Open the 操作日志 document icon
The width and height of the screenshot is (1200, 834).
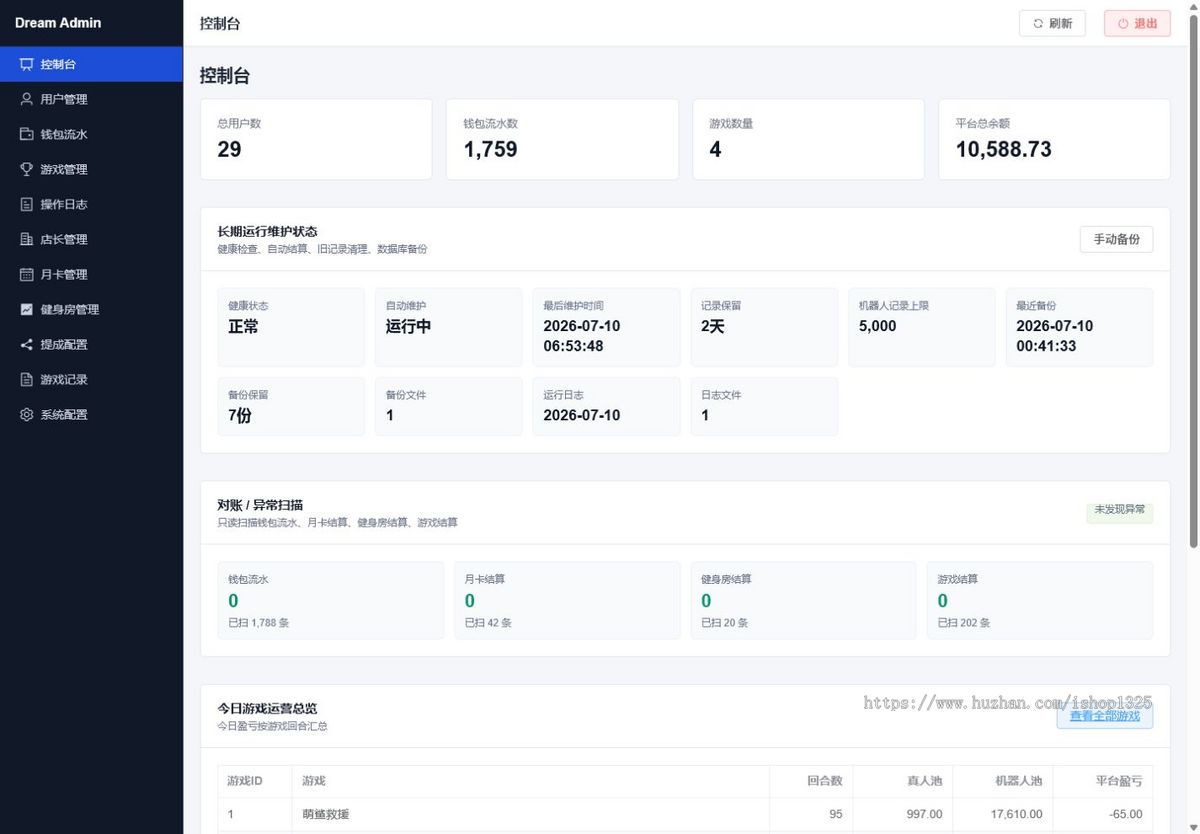[x=27, y=204]
